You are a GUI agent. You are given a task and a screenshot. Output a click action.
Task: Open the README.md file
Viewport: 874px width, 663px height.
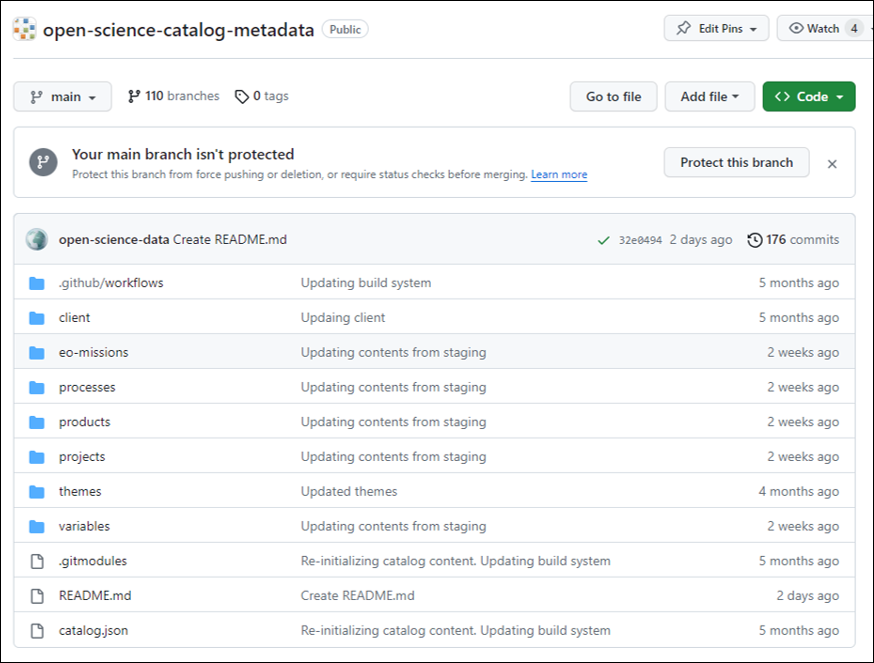95,596
